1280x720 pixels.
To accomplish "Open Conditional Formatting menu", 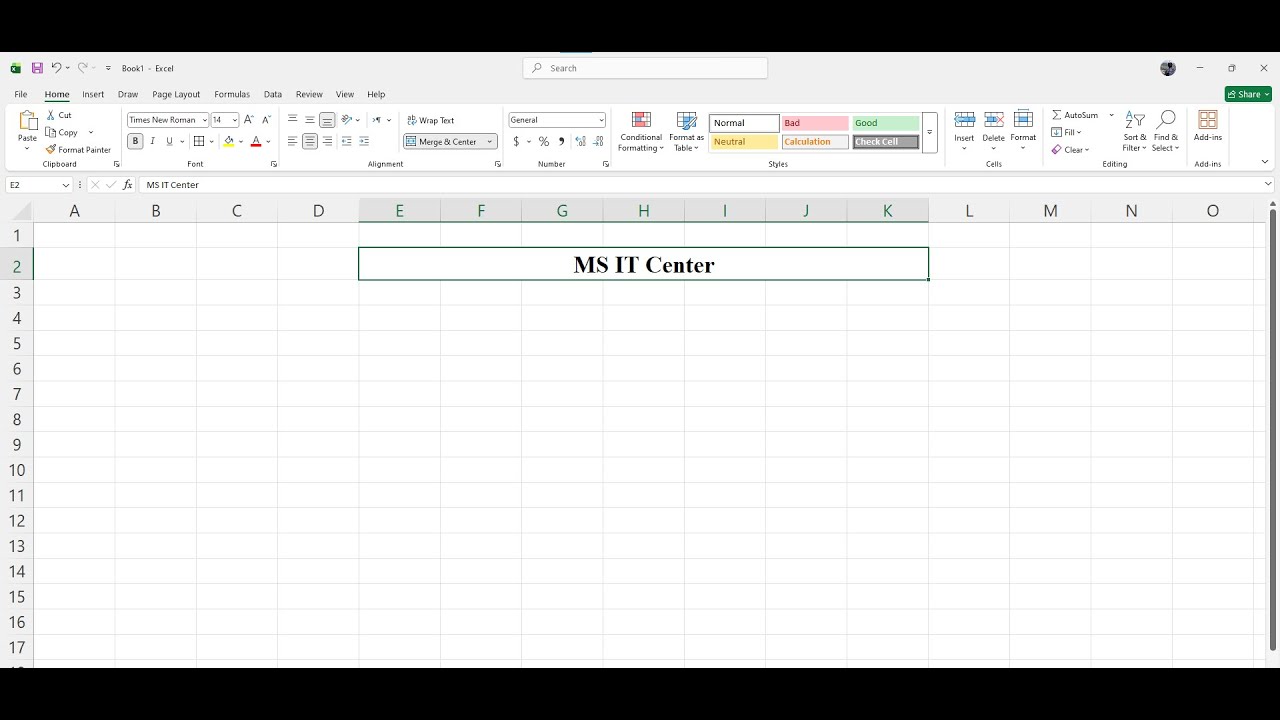I will pos(641,132).
